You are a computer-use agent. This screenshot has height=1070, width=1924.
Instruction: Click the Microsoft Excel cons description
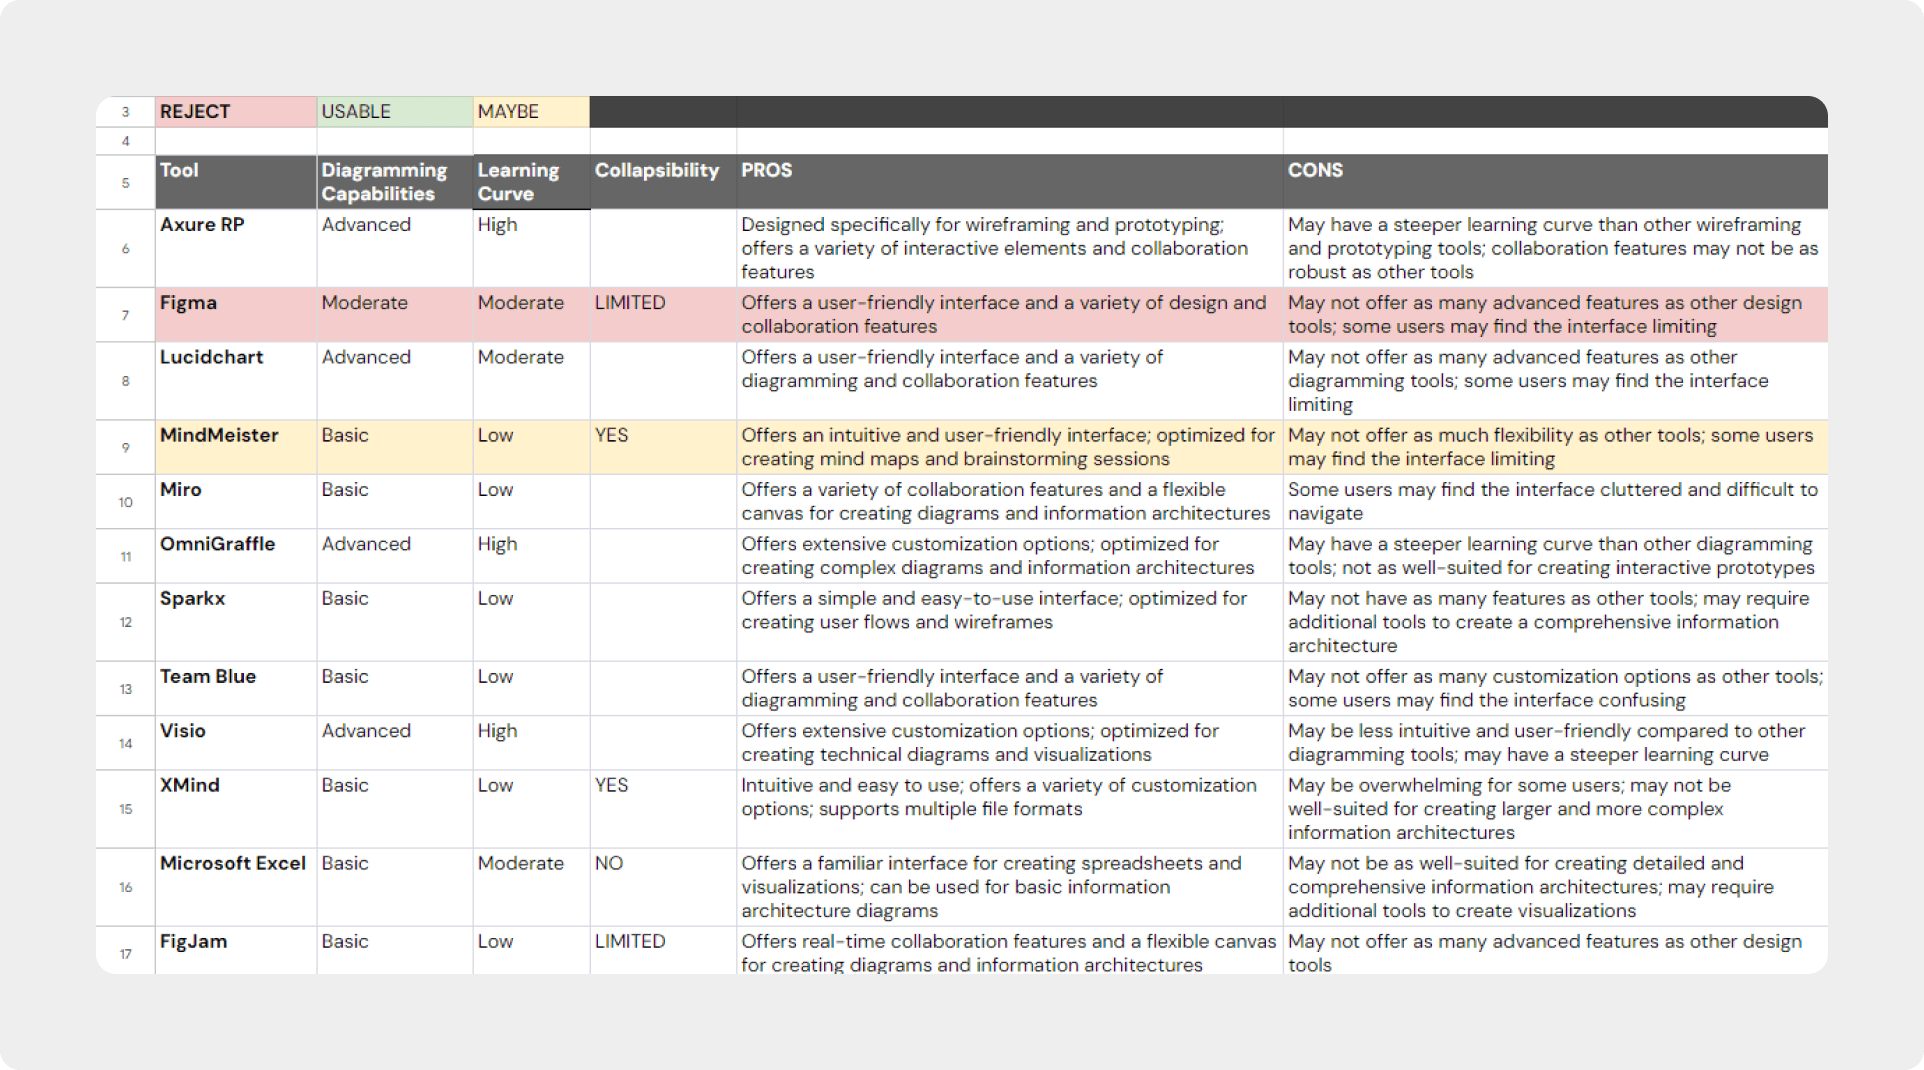click(1556, 887)
